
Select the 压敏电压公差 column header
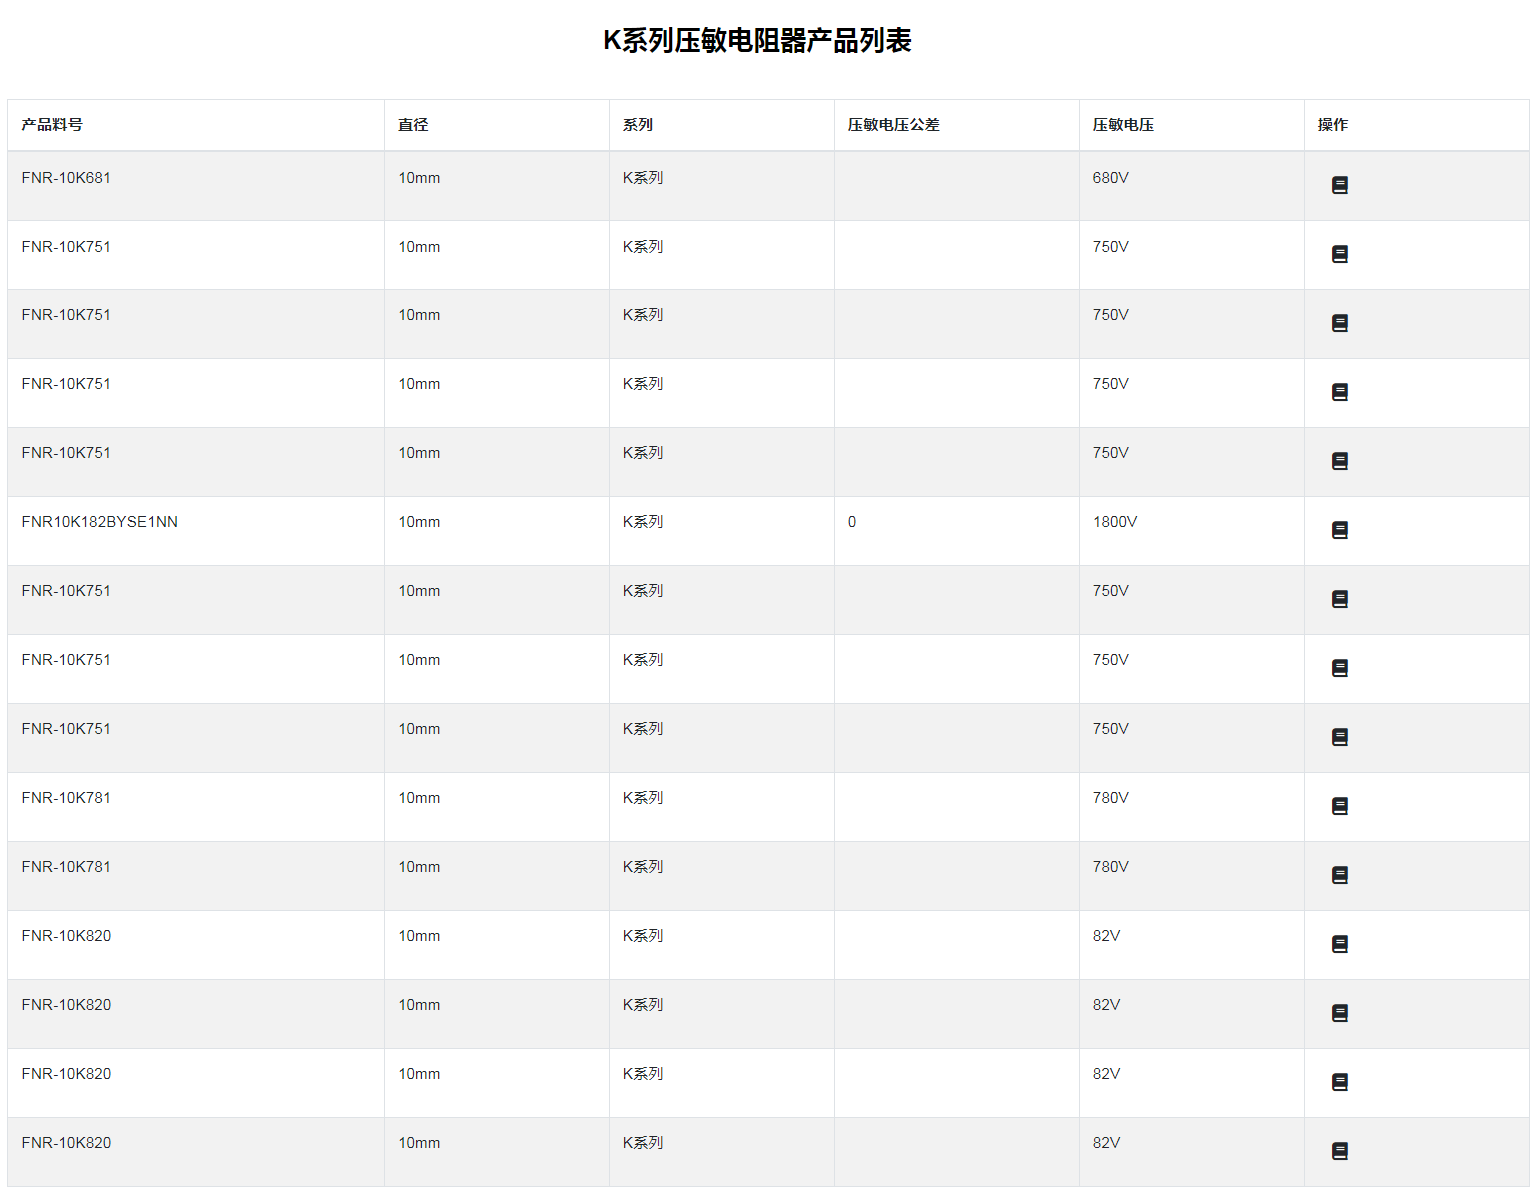(893, 125)
